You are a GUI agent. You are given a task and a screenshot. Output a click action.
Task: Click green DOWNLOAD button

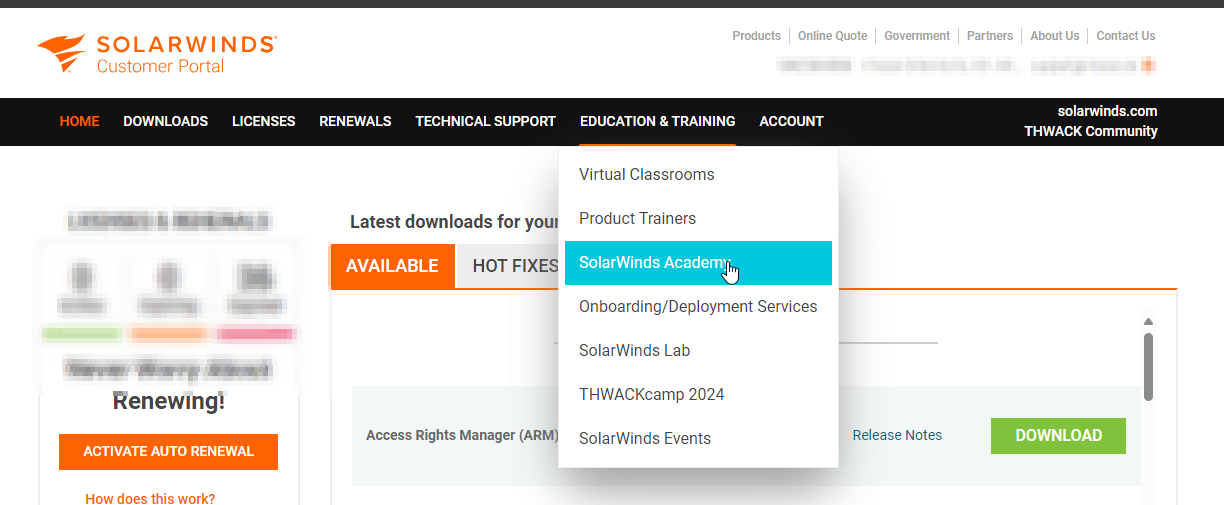(1058, 435)
